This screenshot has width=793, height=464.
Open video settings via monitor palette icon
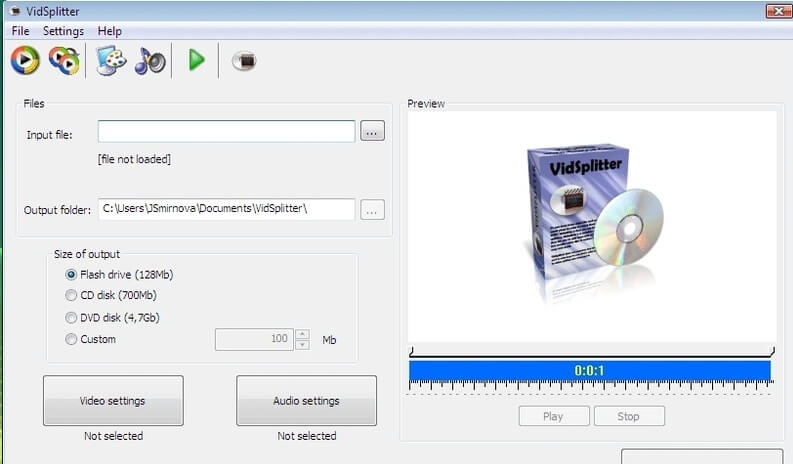coord(111,61)
